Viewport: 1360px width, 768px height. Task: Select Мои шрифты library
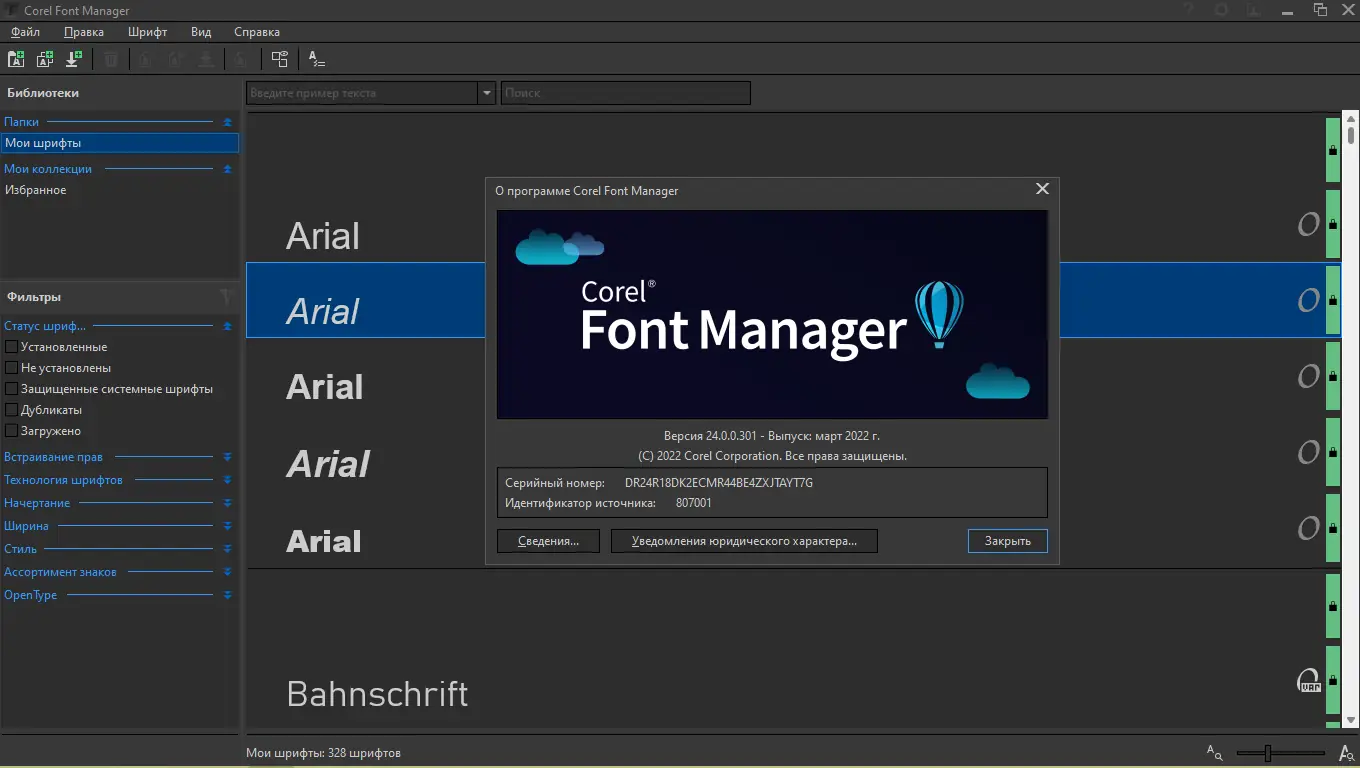(x=120, y=143)
